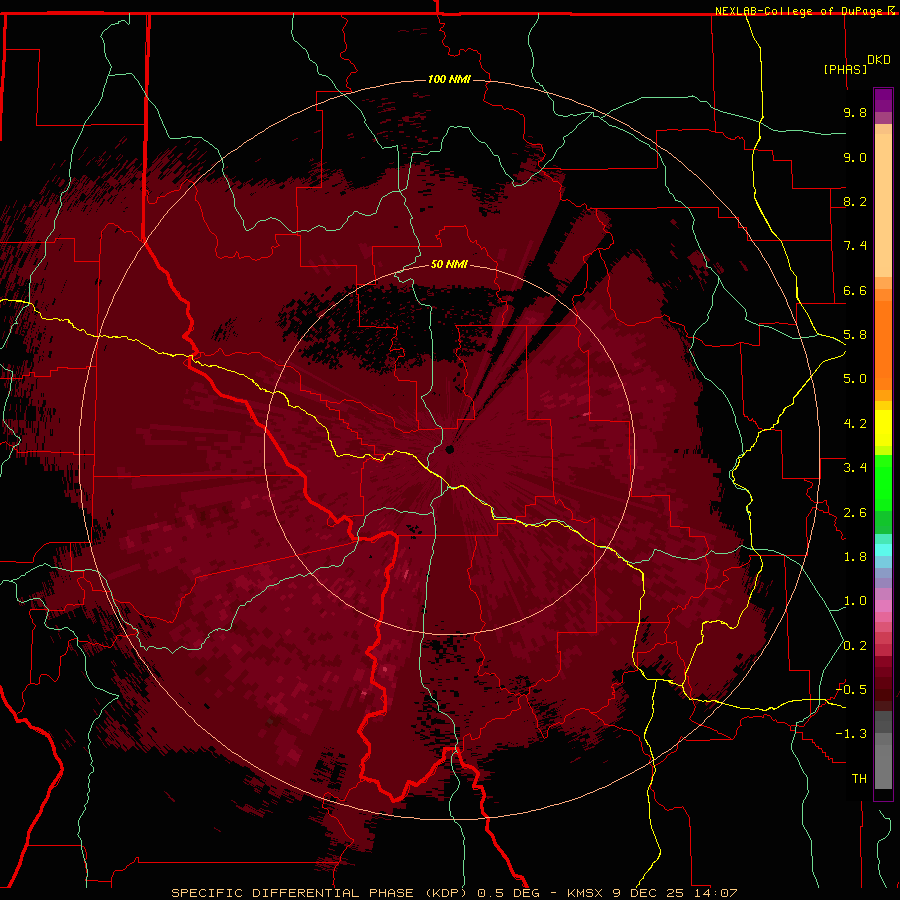Click the 5.0 value on the legend
Image resolution: width=900 pixels, height=900 pixels.
(855, 379)
